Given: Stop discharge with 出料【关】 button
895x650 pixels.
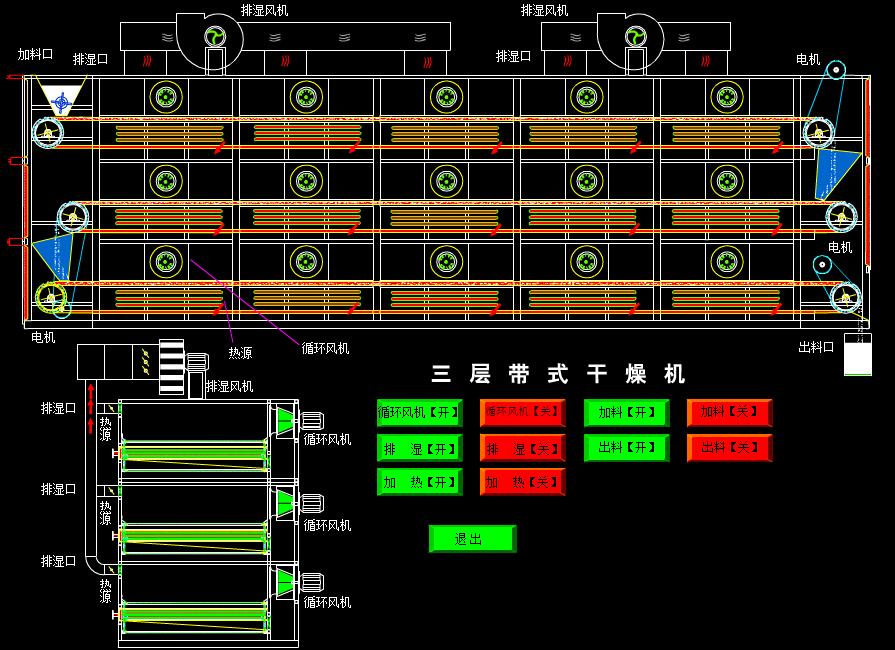Looking at the screenshot, I should pyautogui.click(x=729, y=448).
